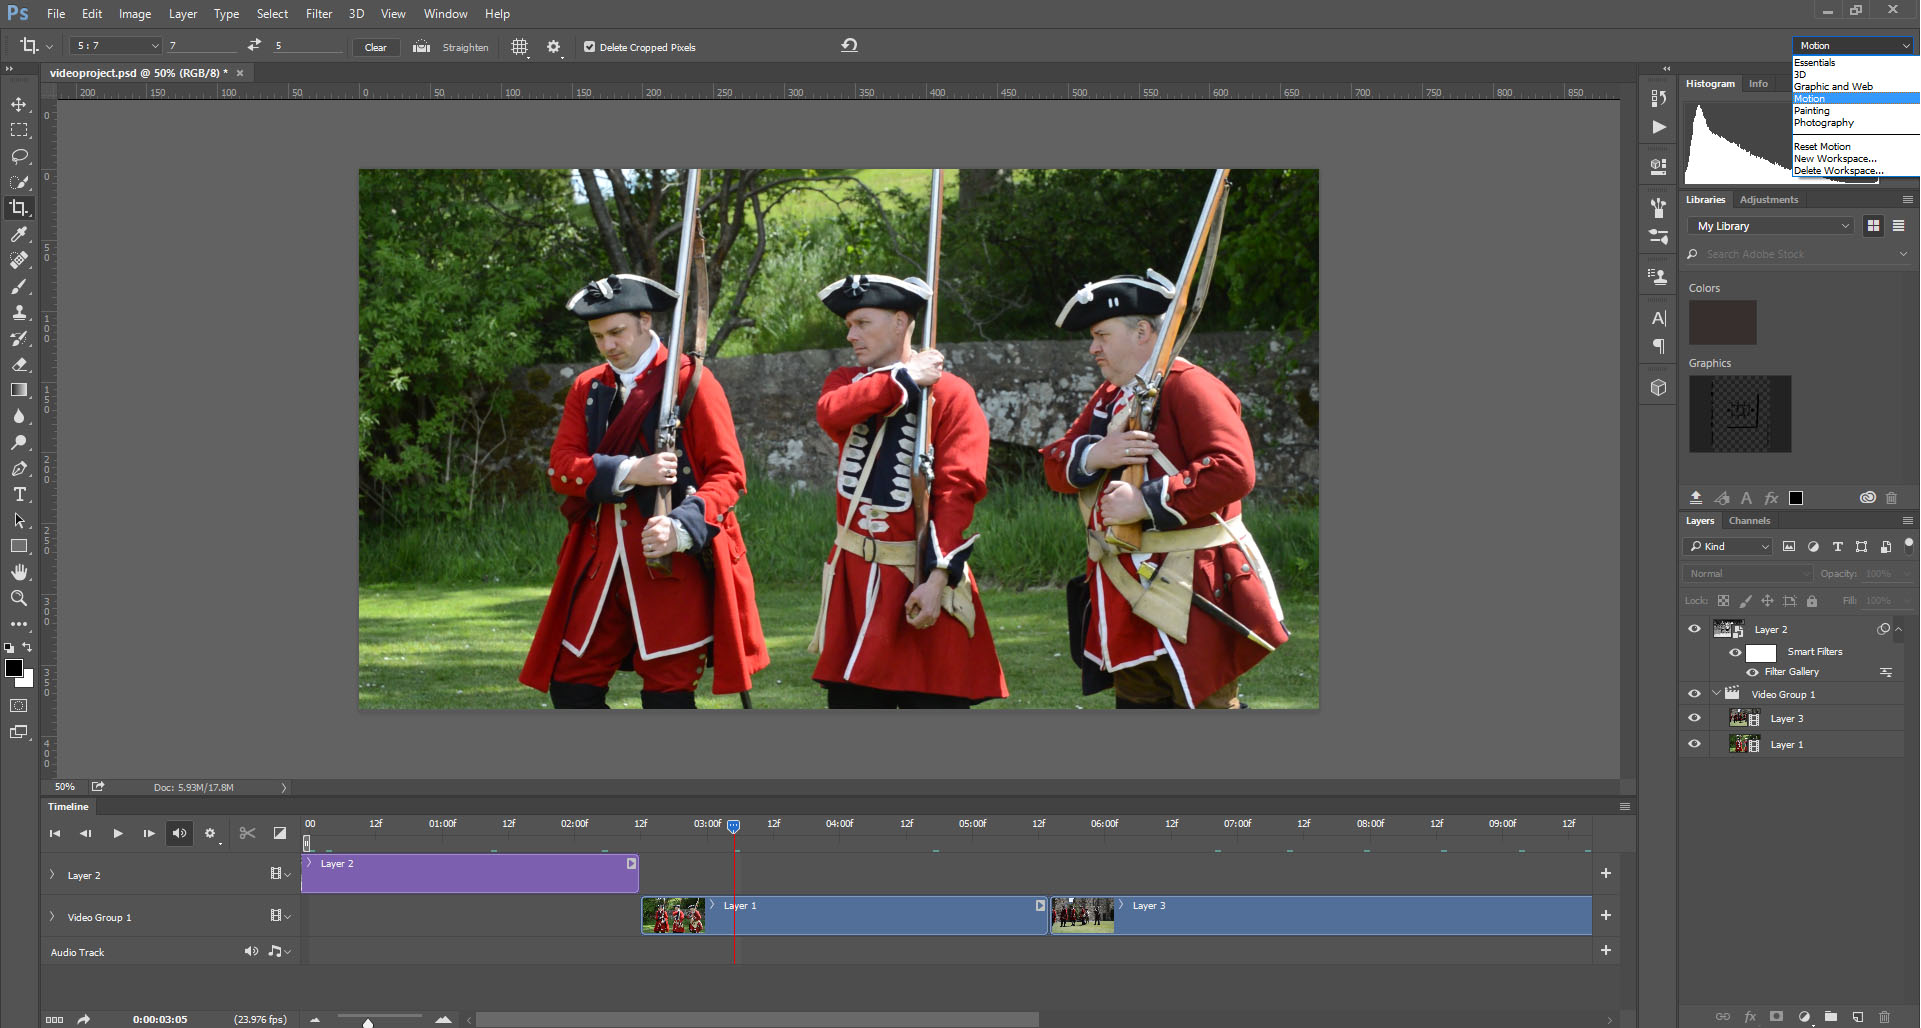
Task: Hide Layer 3 visibility eye
Action: click(x=1694, y=718)
